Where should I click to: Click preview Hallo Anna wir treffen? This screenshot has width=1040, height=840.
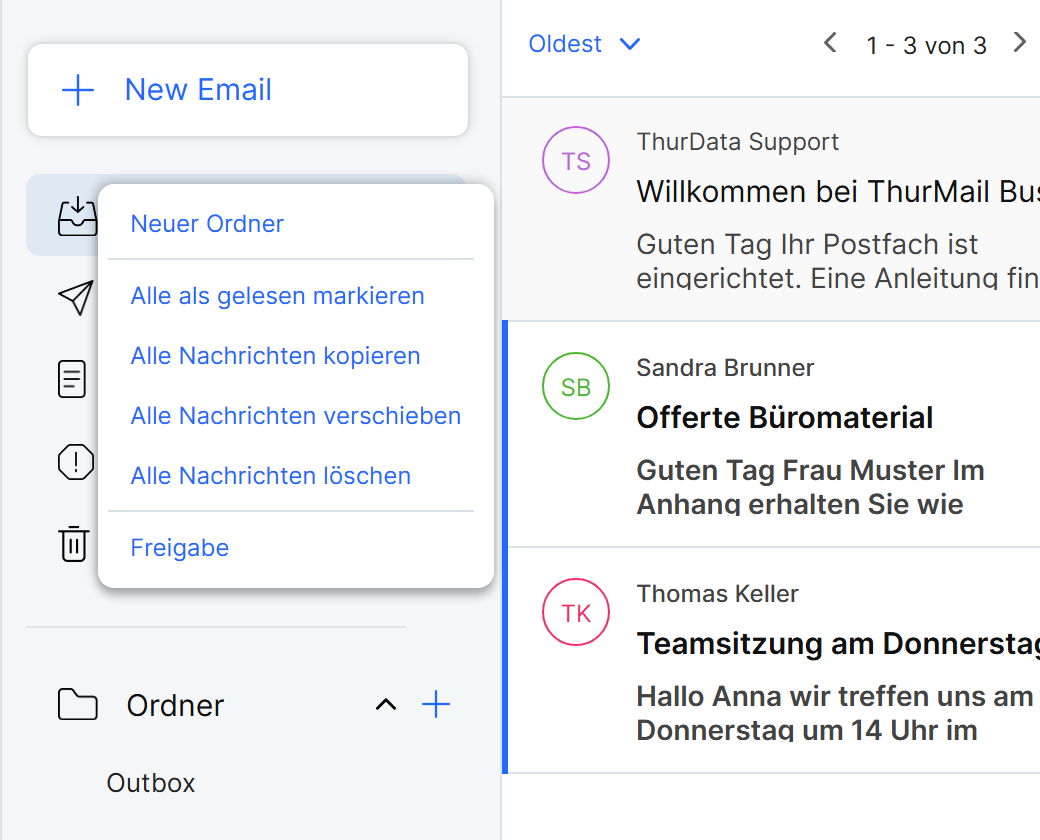[x=834, y=713]
